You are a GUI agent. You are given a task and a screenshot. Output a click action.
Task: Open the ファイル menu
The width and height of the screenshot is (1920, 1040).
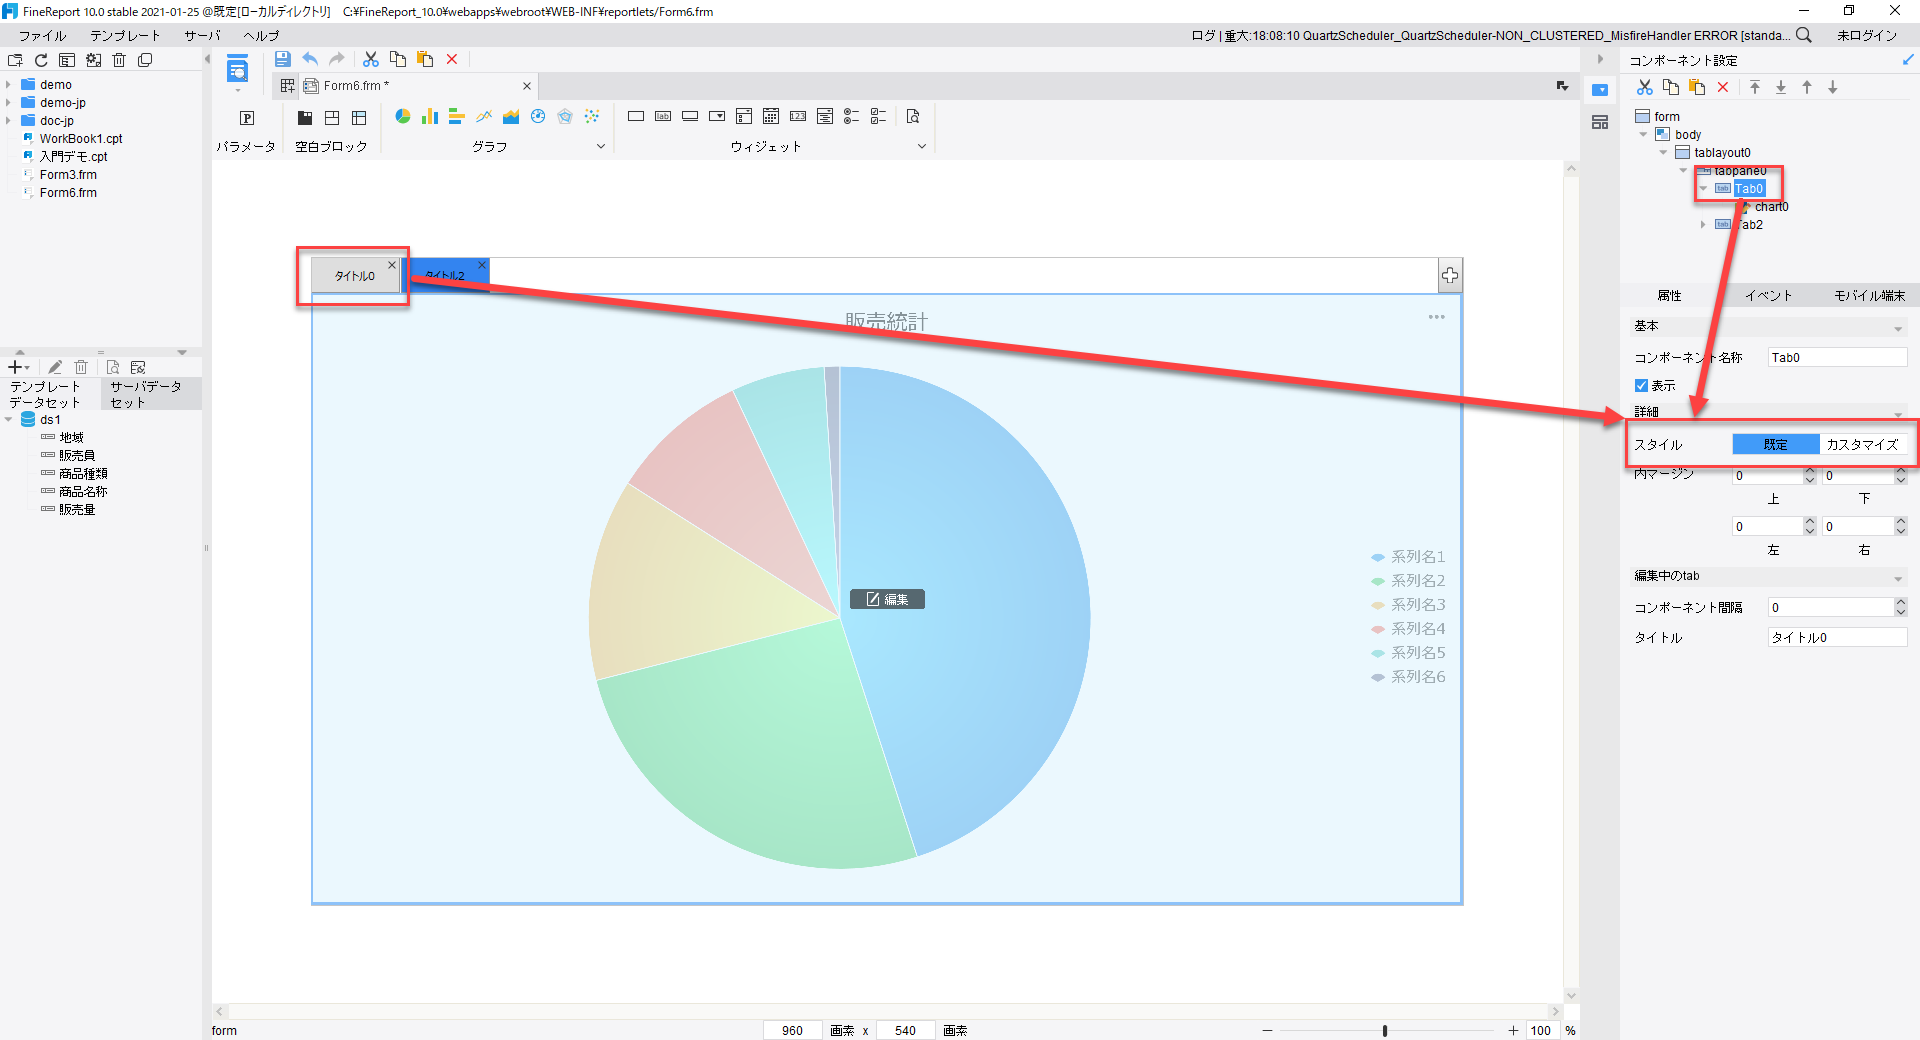[42, 36]
